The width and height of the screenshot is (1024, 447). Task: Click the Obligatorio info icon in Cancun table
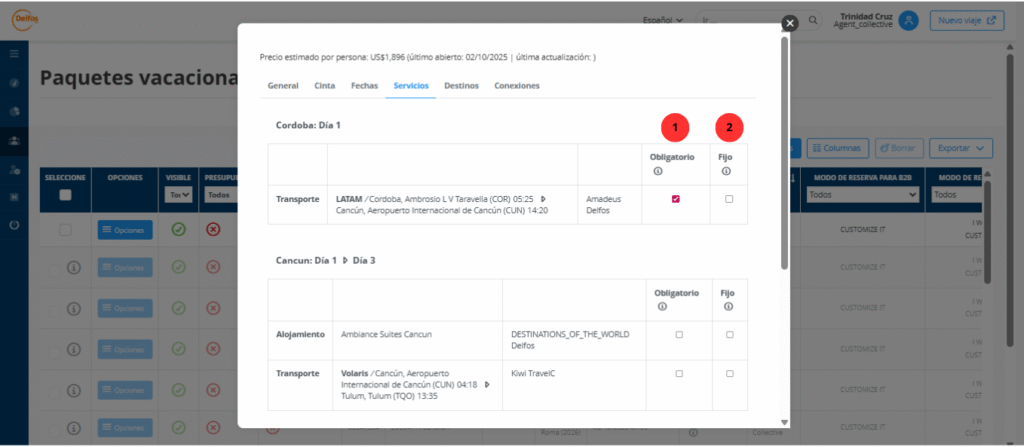676,307
